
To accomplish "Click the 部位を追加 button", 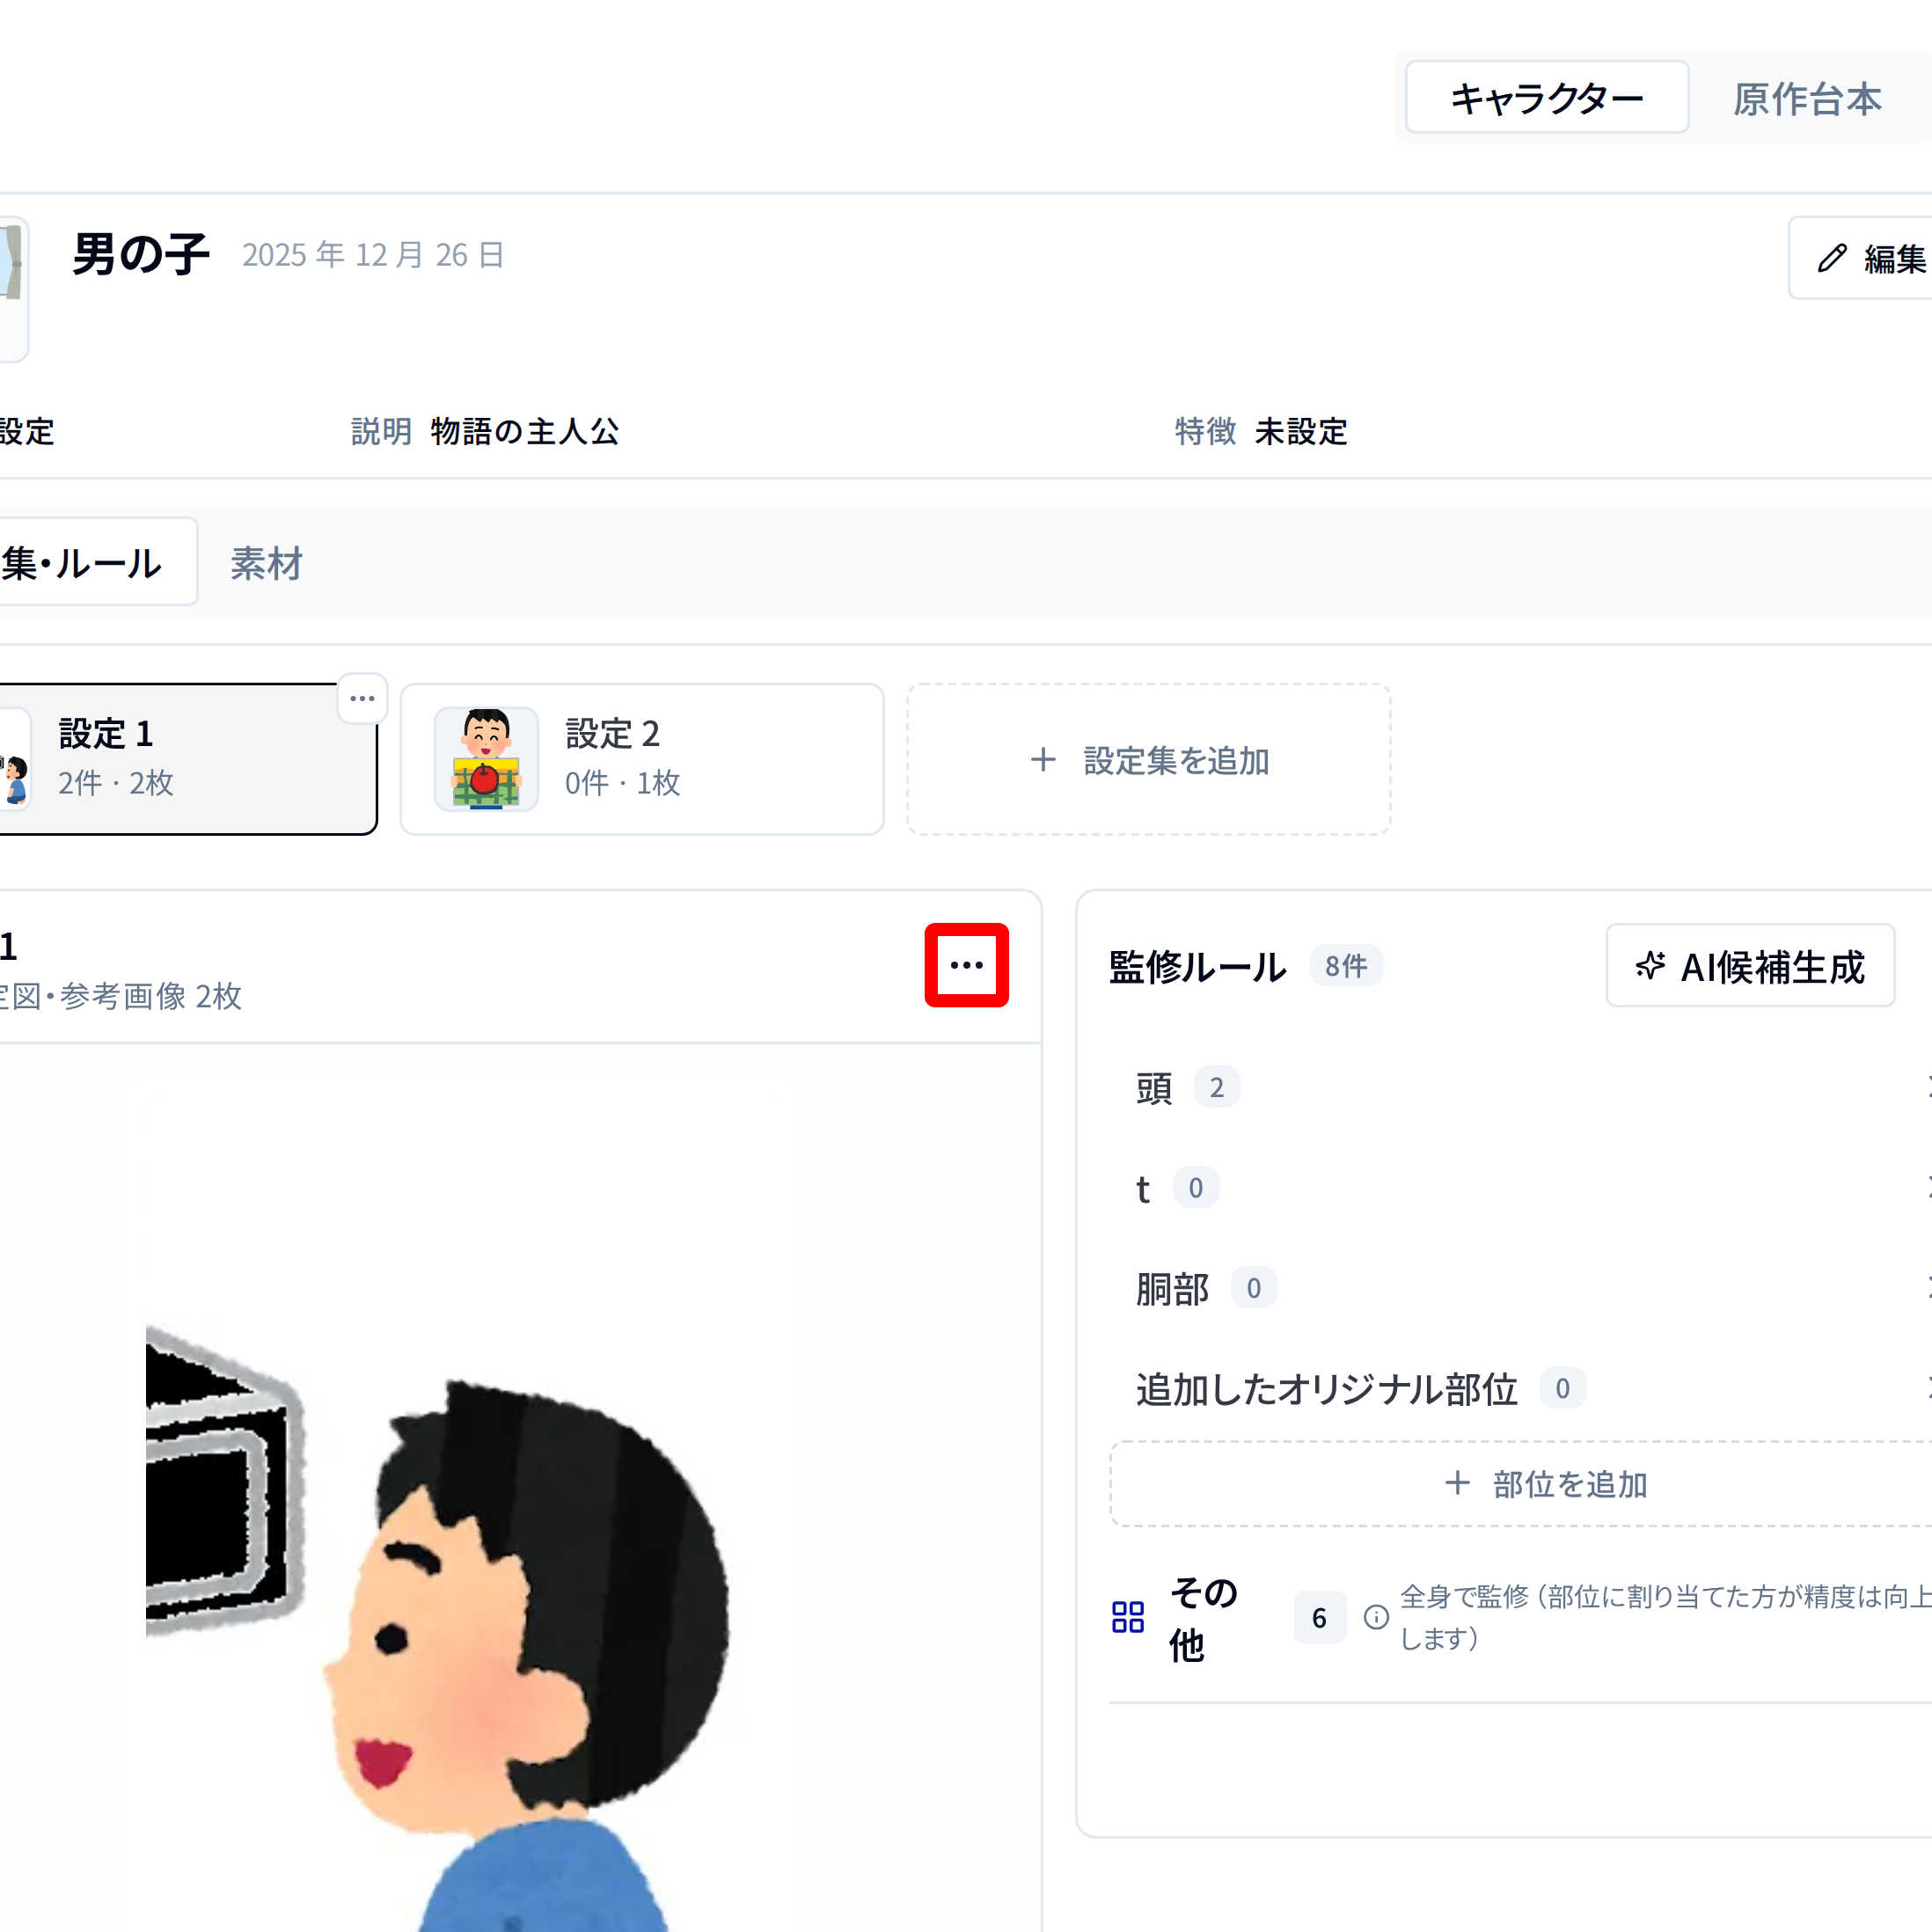I will [x=1520, y=1484].
